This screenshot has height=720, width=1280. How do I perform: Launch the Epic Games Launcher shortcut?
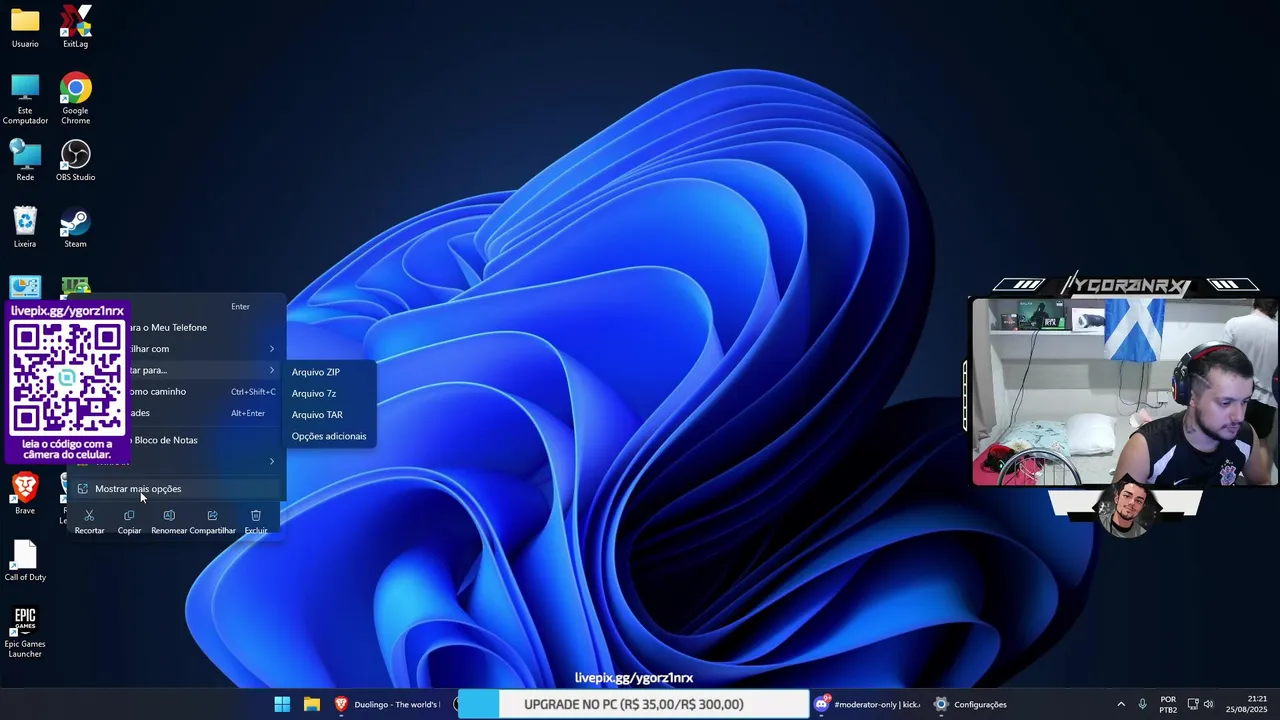click(x=25, y=633)
